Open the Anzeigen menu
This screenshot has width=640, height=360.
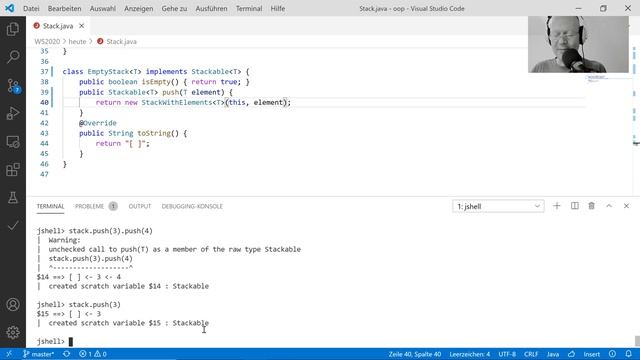(x=138, y=8)
